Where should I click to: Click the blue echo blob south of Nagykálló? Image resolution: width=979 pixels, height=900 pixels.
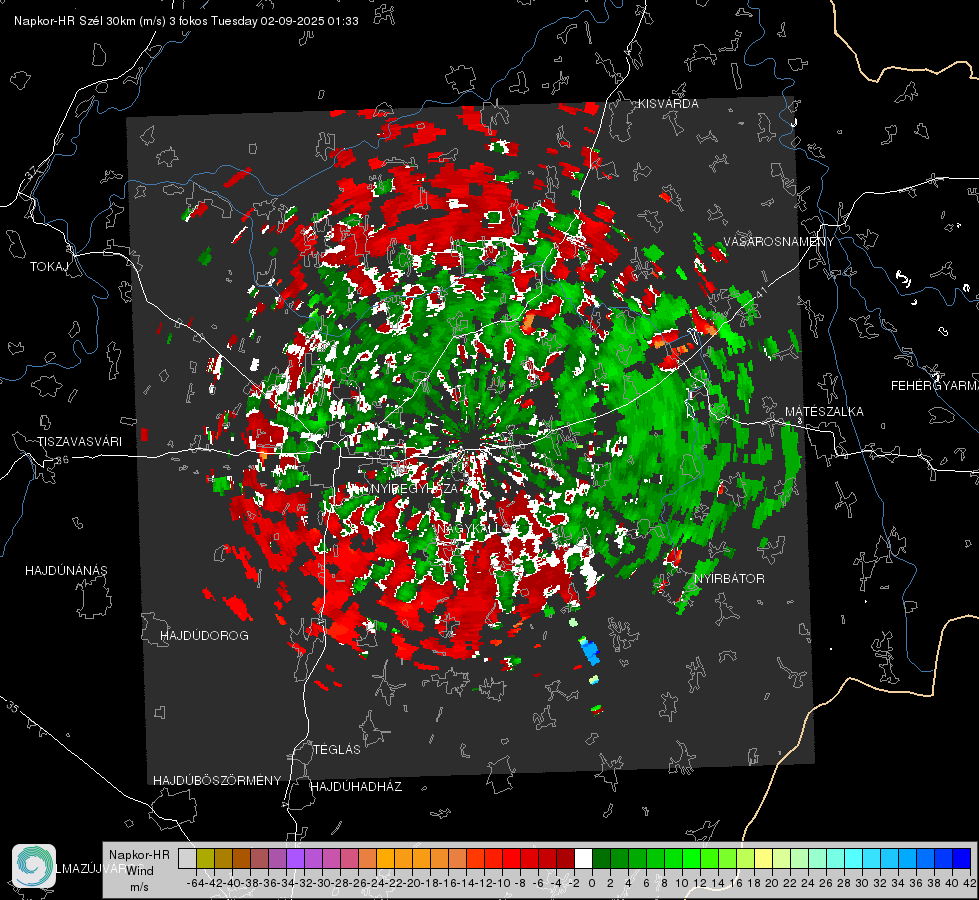590,651
